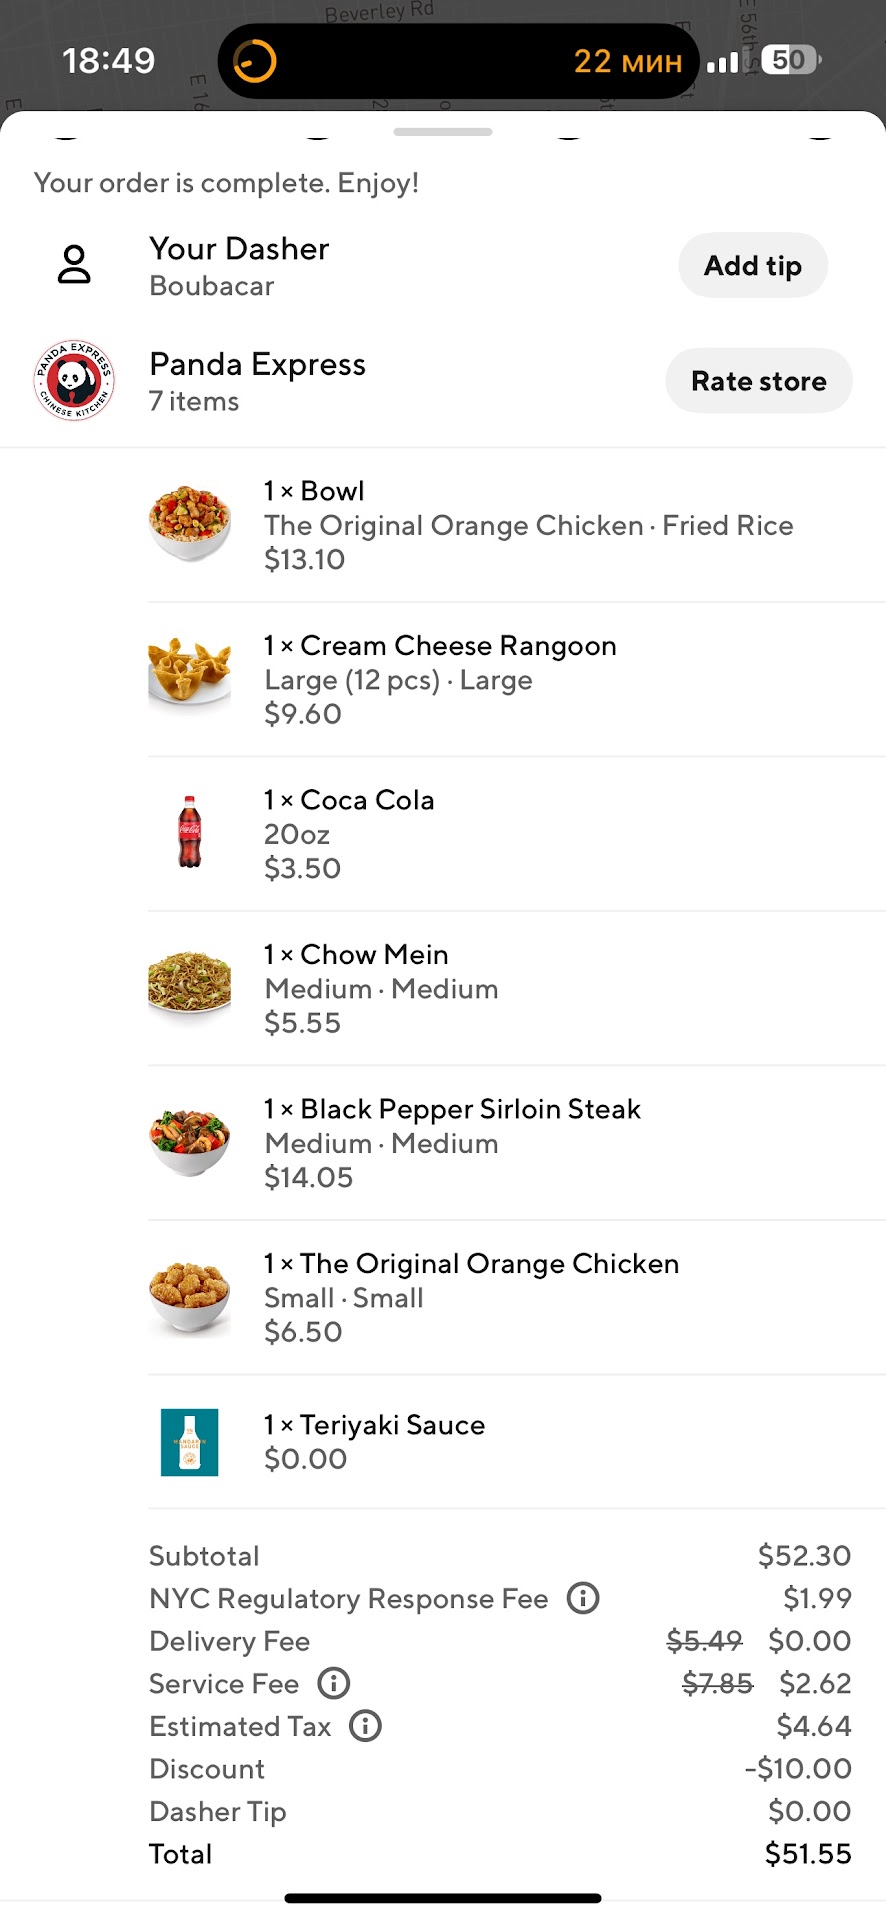Open the Chow Mein item image
Screen dimensions: 886x1920
click(189, 986)
